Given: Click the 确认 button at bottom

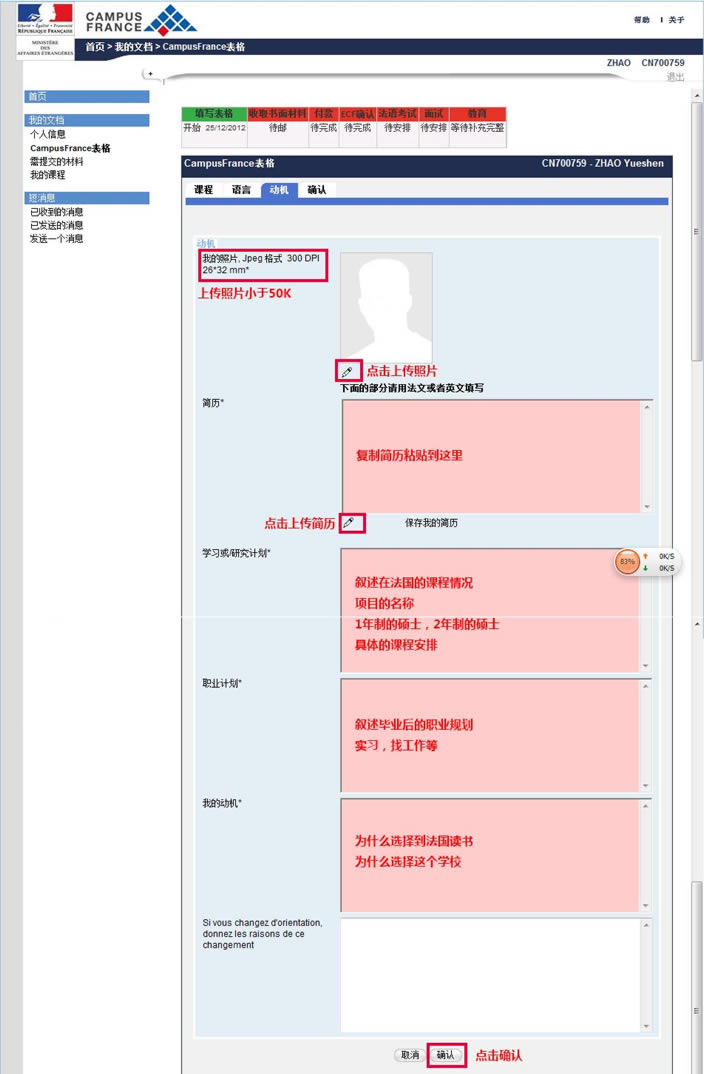Looking at the screenshot, I should pos(446,1055).
